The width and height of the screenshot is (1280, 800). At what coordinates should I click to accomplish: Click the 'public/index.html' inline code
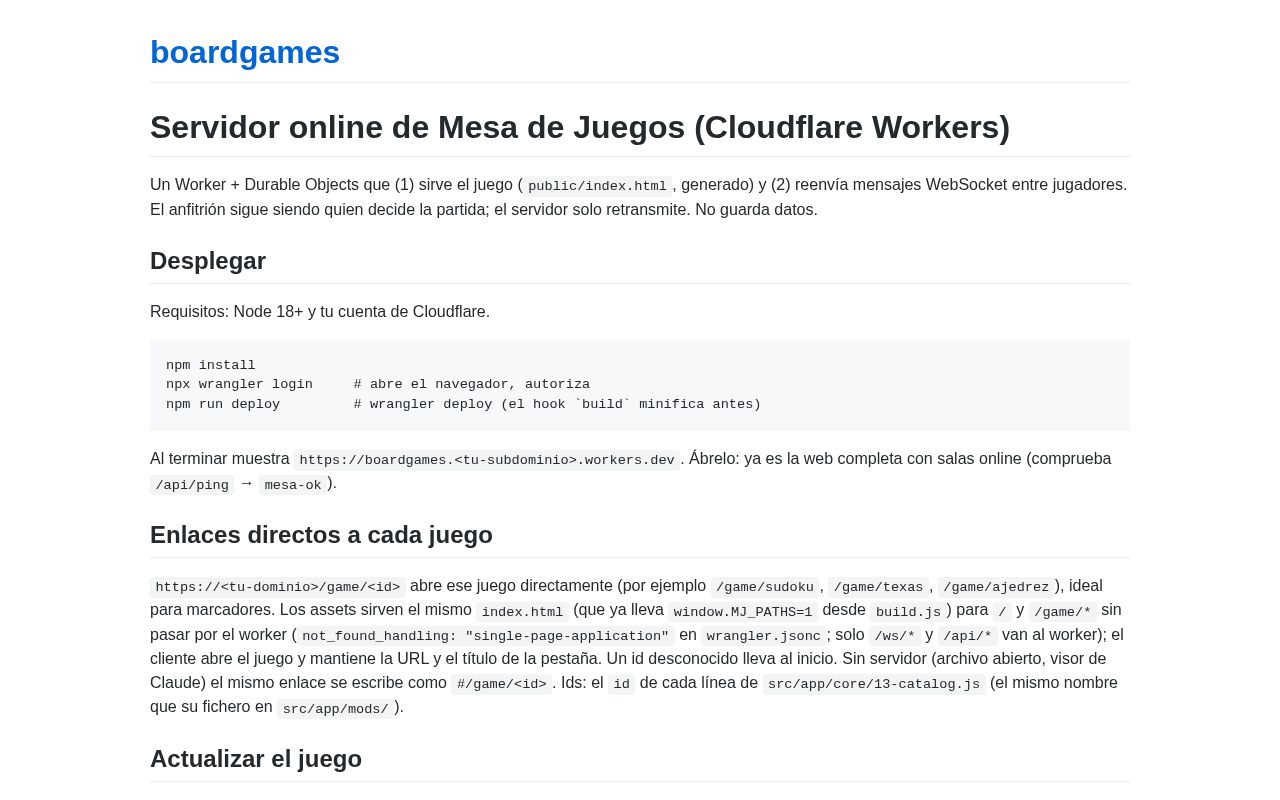pos(597,186)
